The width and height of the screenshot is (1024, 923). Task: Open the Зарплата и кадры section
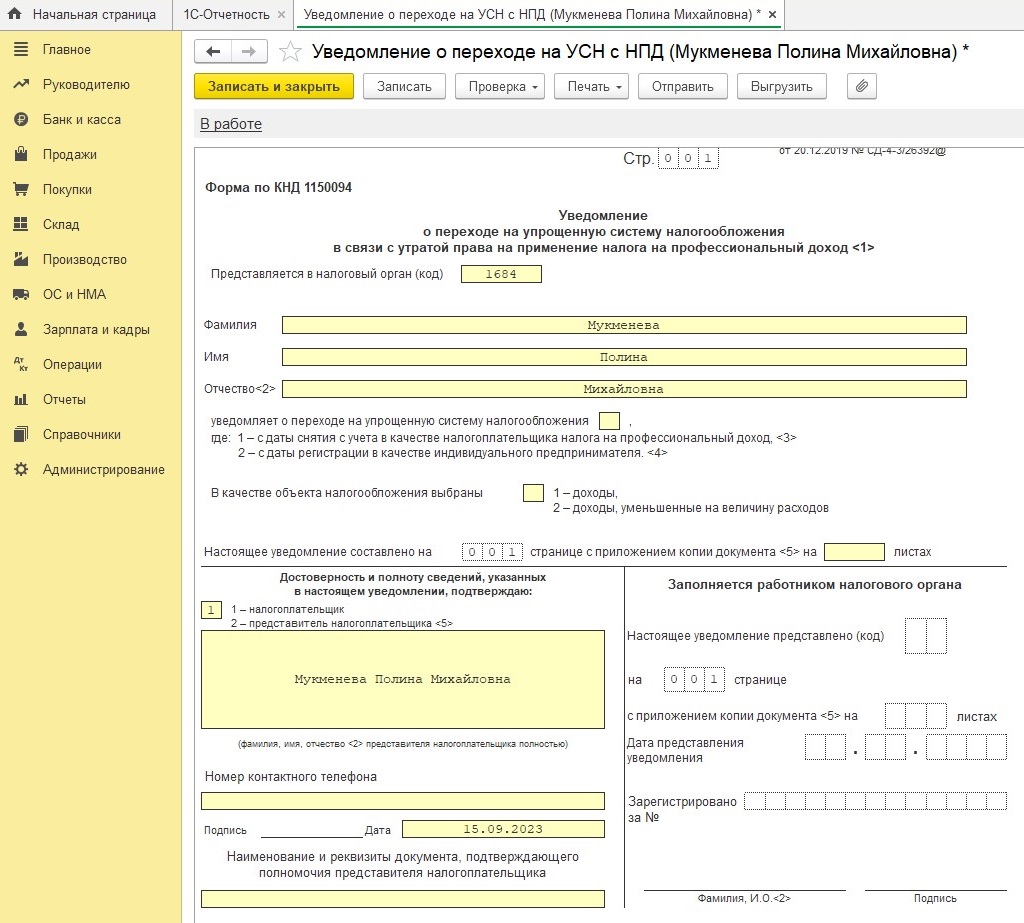96,330
